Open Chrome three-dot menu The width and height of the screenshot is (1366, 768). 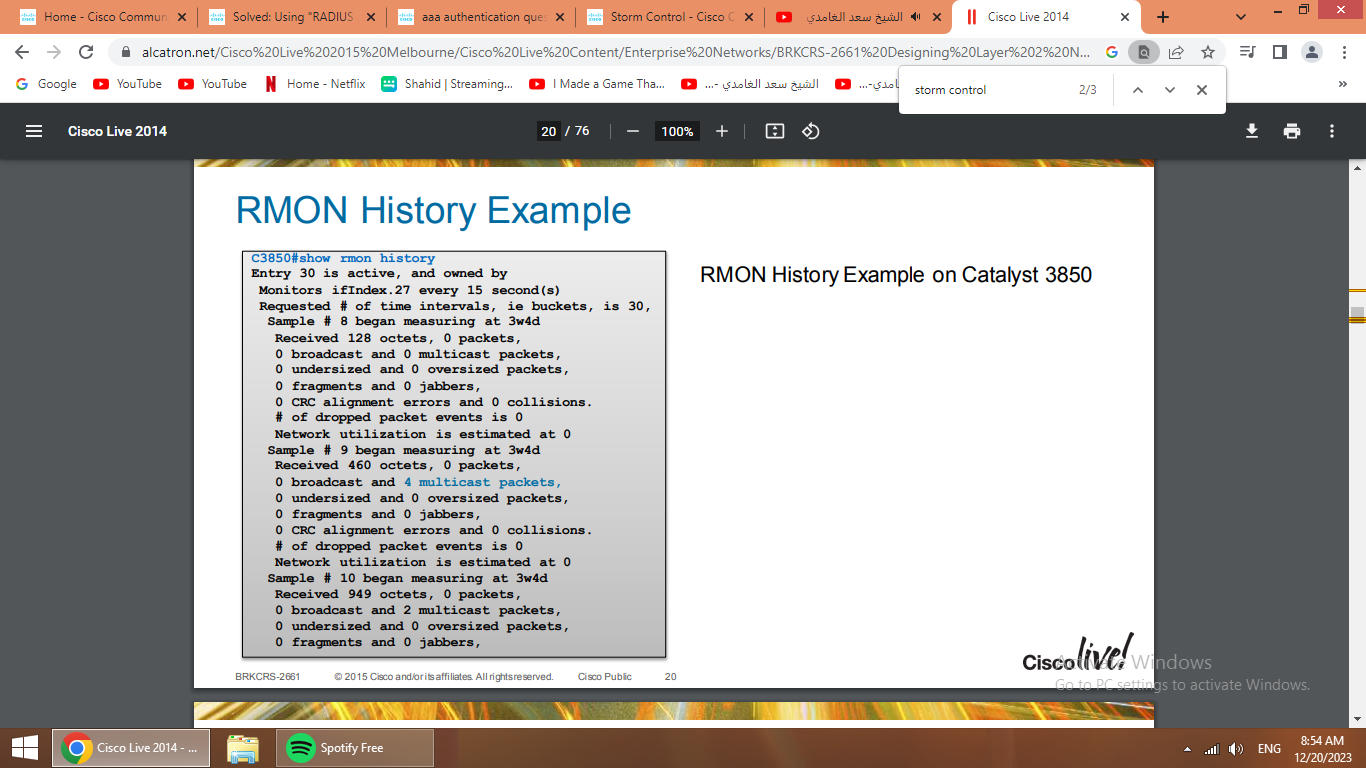click(x=1342, y=52)
